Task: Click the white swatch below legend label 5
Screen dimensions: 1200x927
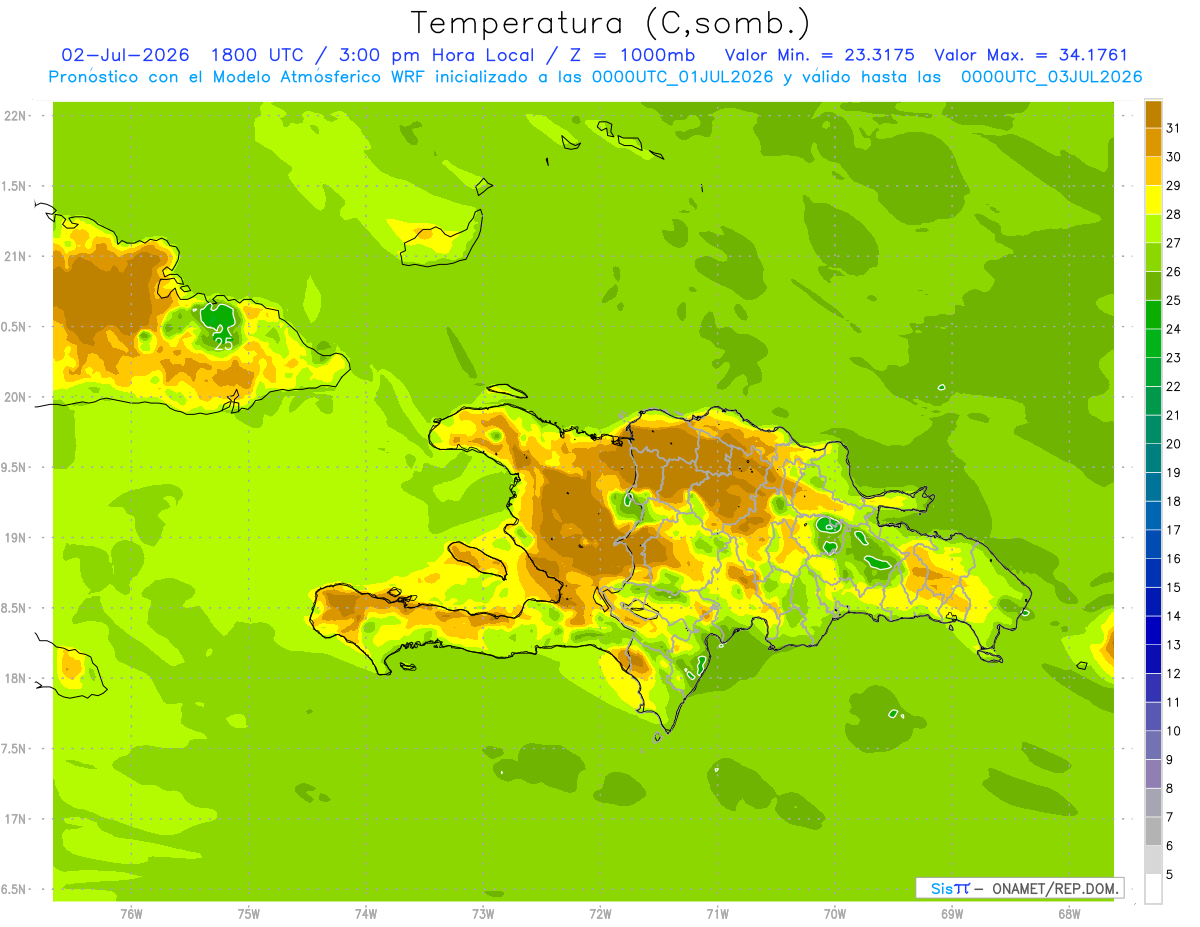Action: [1153, 889]
